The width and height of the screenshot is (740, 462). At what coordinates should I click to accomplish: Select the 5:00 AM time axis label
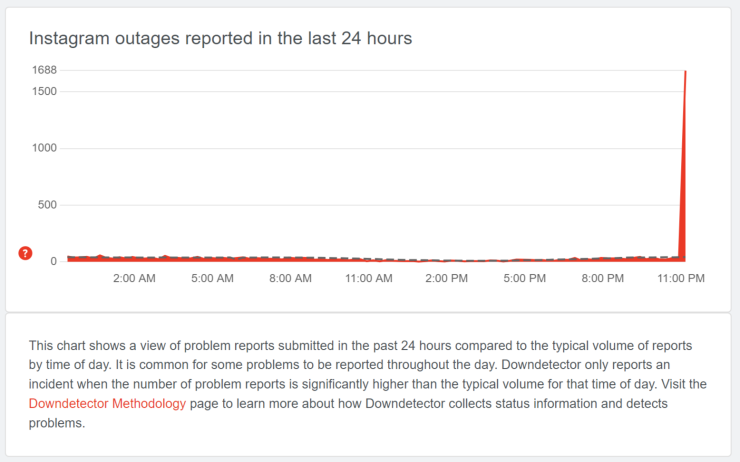pyautogui.click(x=212, y=278)
